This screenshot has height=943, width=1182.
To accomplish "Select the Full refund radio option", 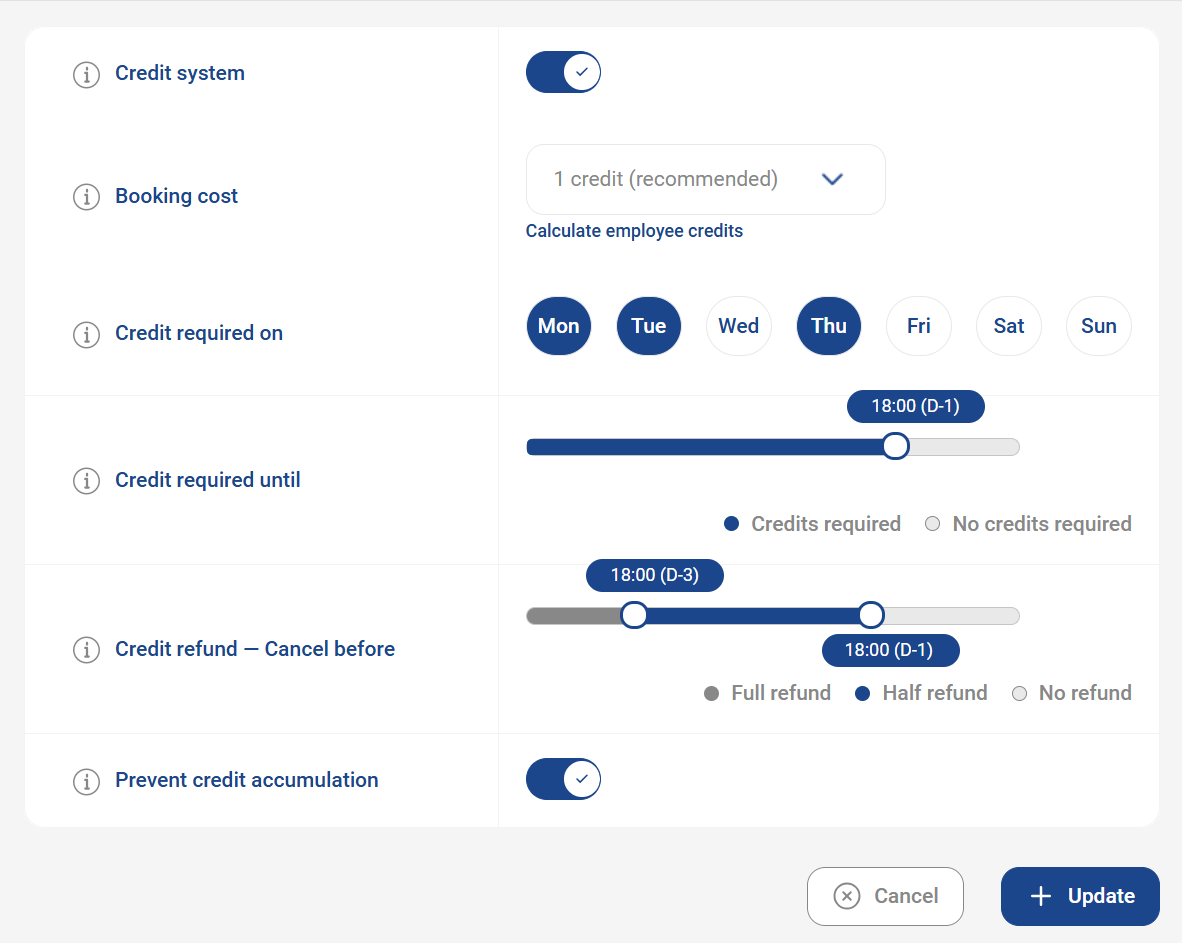I will tap(711, 692).
